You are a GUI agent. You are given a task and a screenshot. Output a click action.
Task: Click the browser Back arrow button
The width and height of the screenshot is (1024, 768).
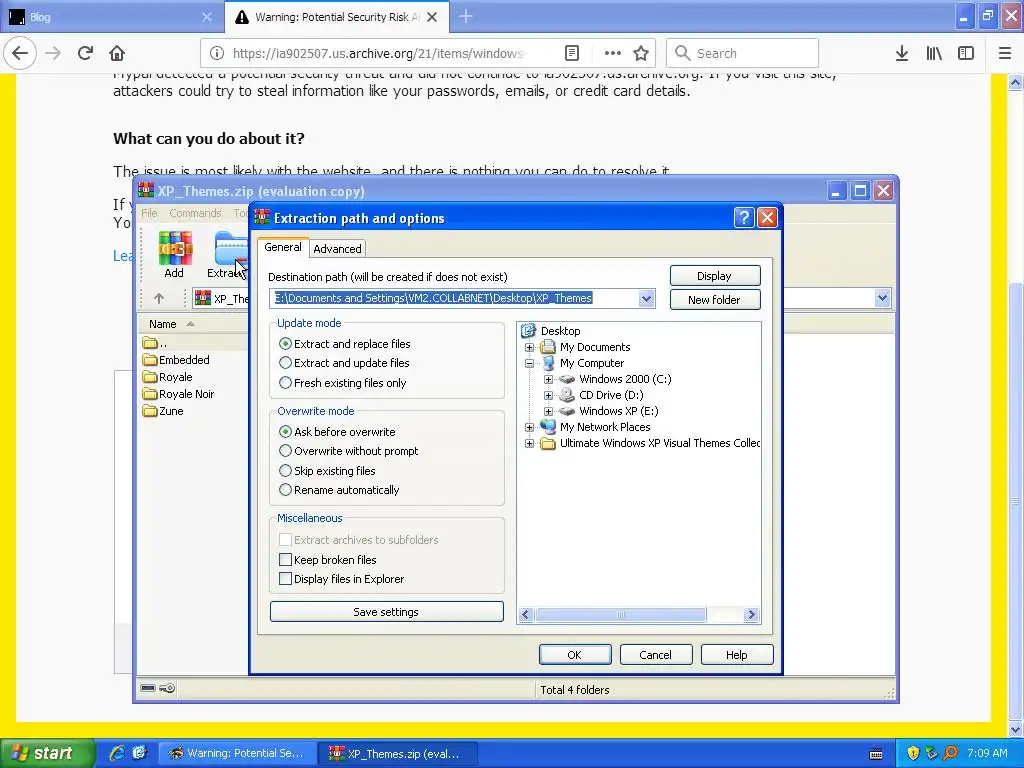coord(20,54)
